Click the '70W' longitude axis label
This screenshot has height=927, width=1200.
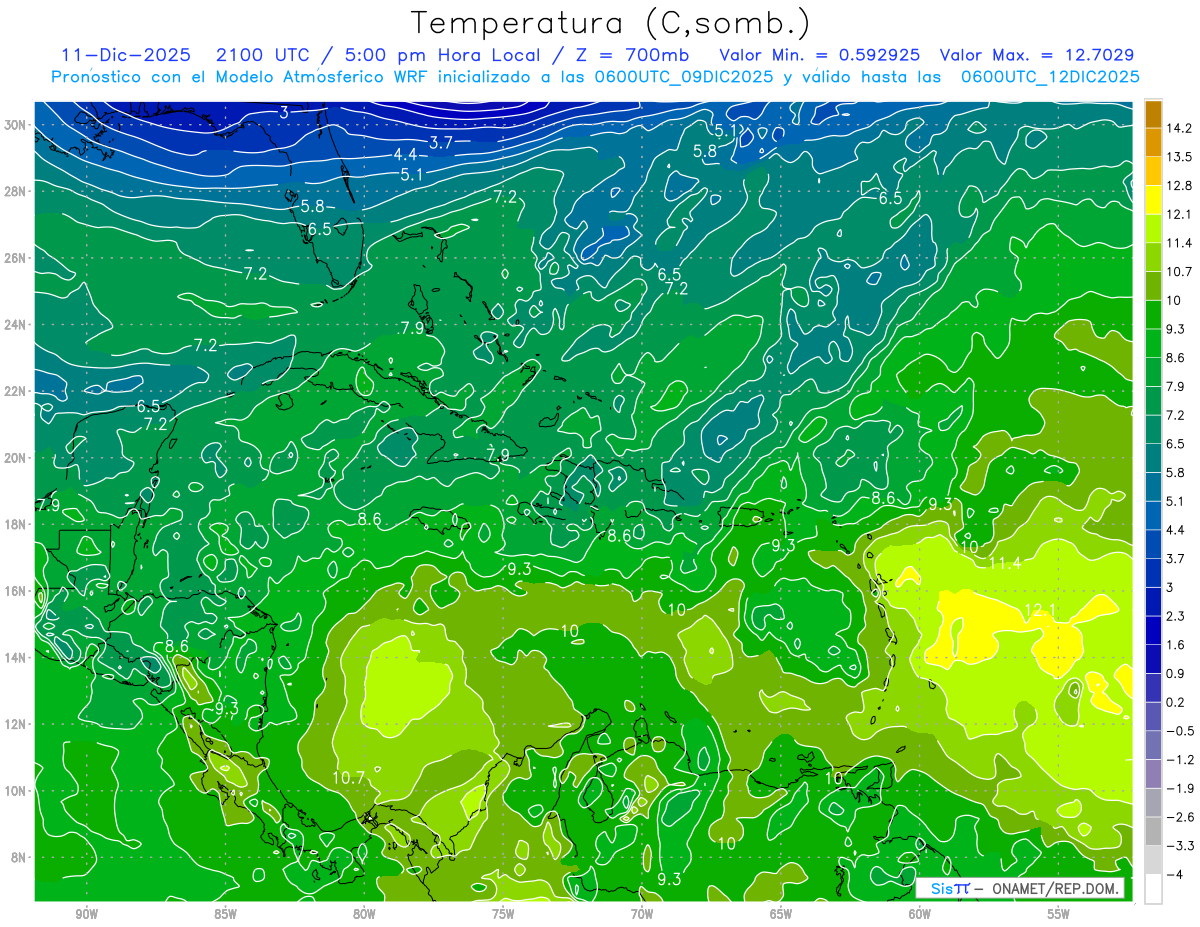click(642, 914)
